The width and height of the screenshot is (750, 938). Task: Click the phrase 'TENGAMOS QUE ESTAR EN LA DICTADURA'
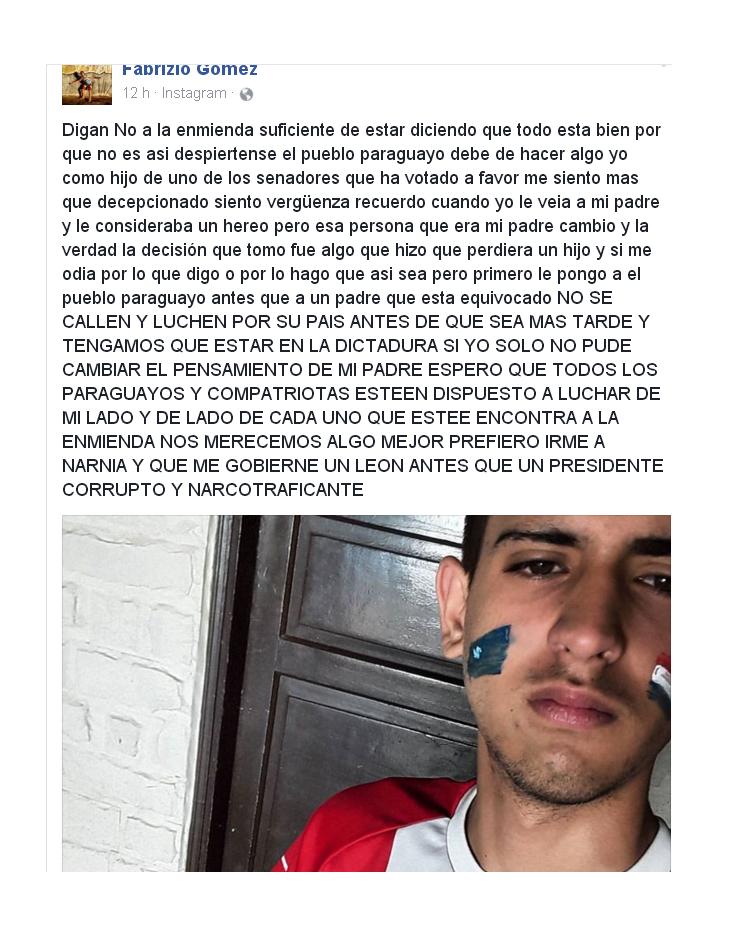(250, 346)
